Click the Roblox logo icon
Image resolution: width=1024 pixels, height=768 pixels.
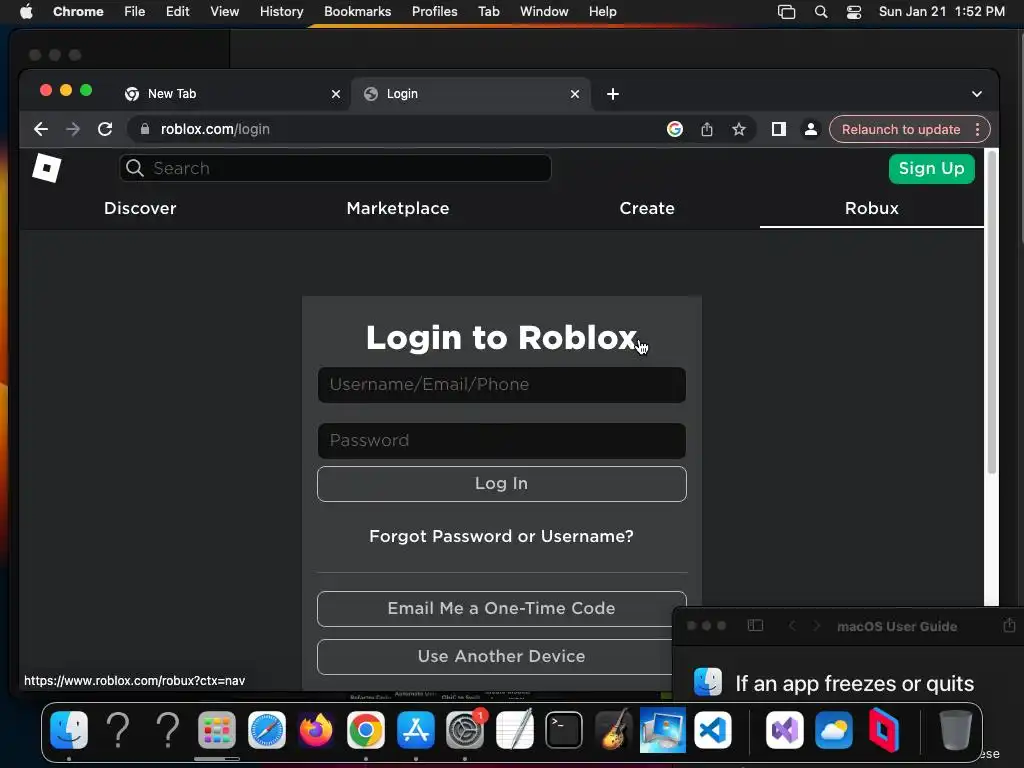[46, 168]
